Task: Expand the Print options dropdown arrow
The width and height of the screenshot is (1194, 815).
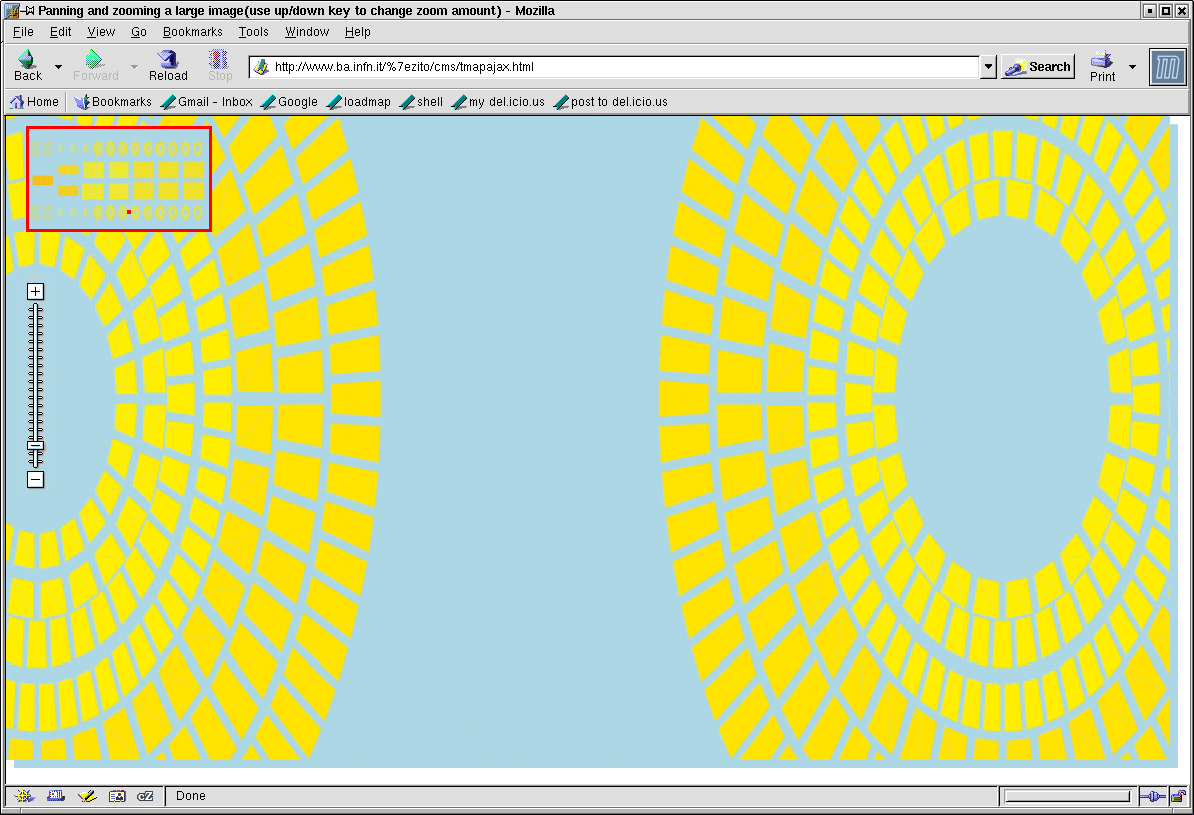Action: (1132, 67)
